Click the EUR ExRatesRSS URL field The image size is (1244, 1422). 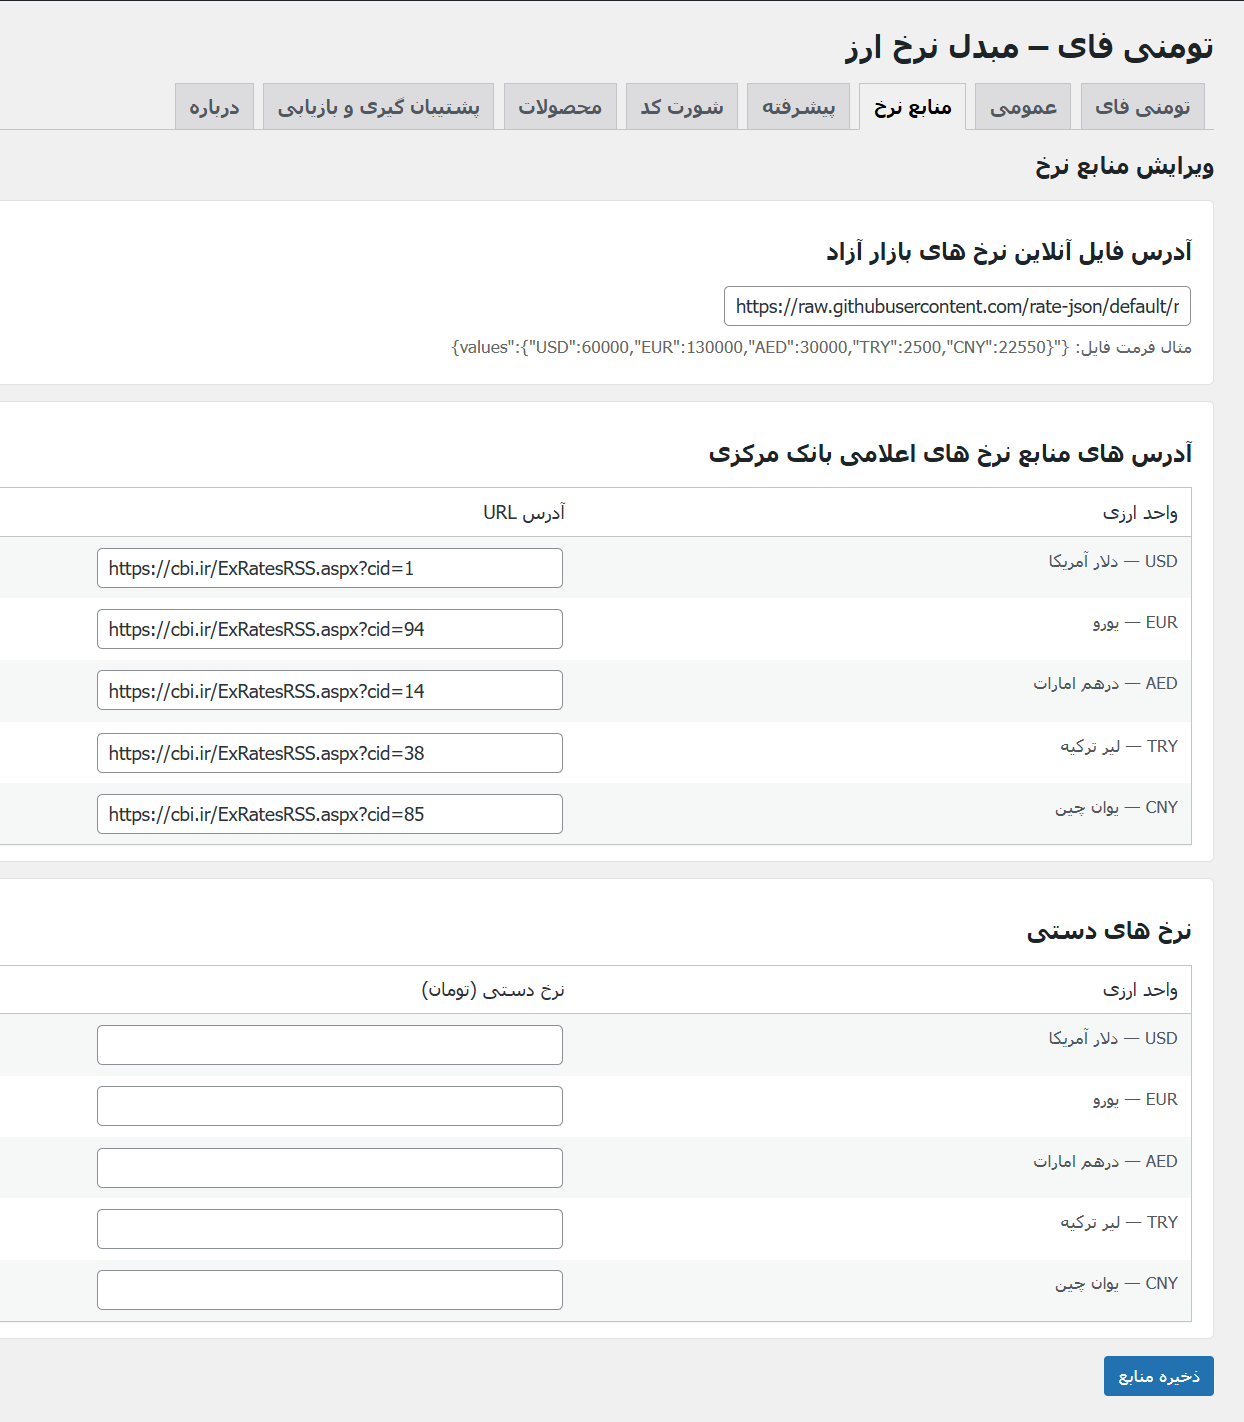(329, 629)
